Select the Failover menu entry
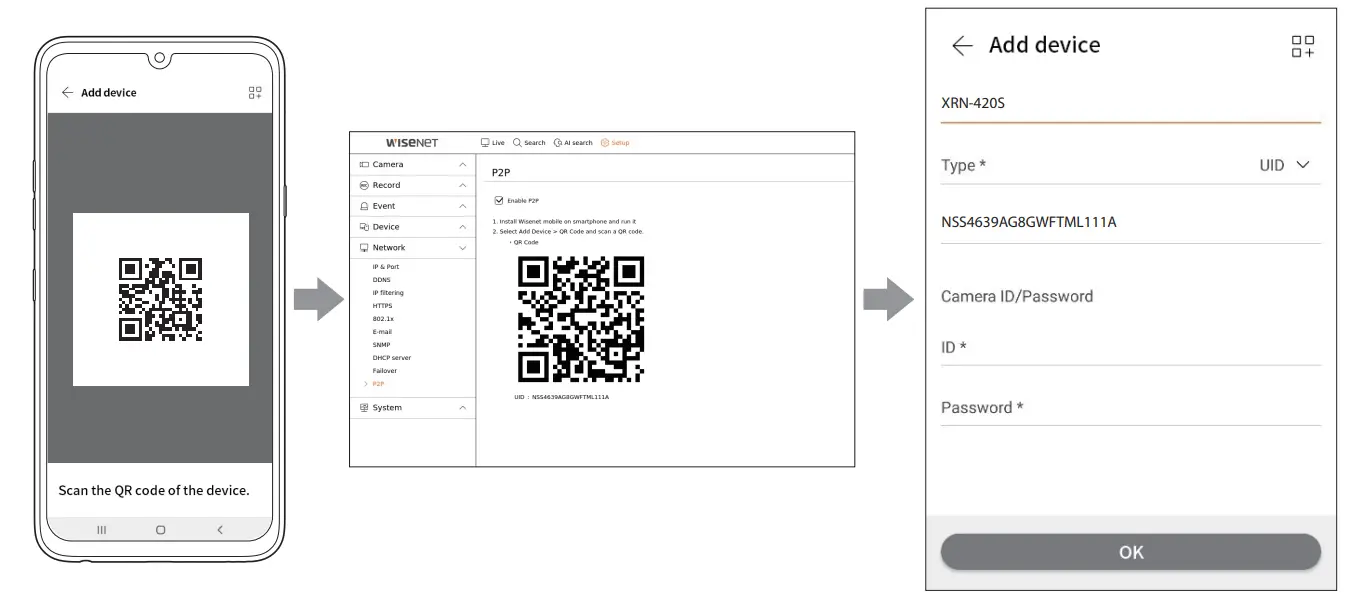This screenshot has height=603, width=1359. coord(385,371)
